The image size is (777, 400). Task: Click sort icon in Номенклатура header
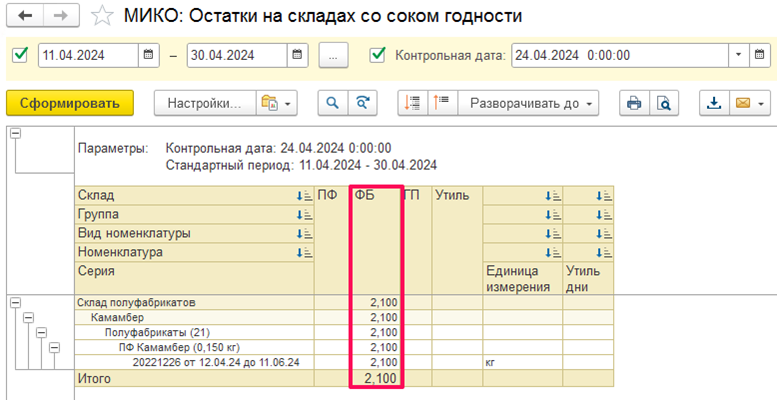pyautogui.click(x=303, y=252)
